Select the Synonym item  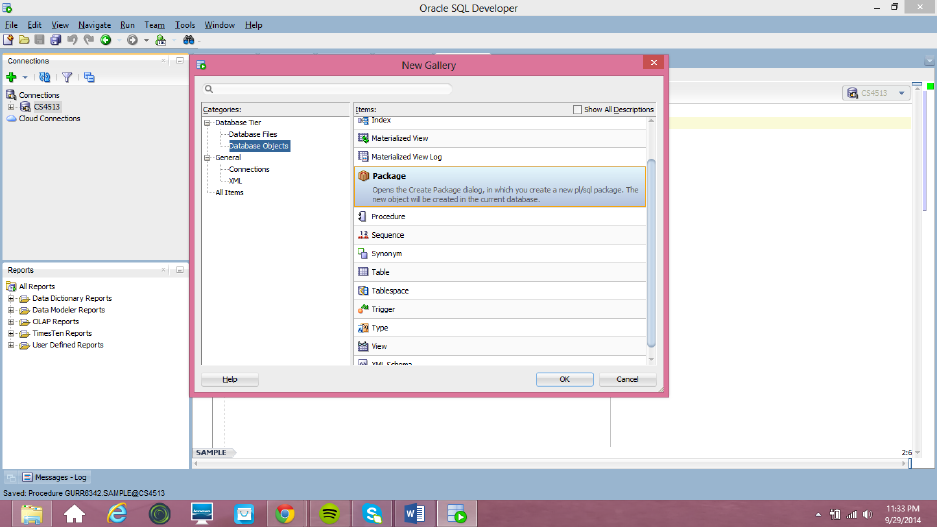(500, 253)
